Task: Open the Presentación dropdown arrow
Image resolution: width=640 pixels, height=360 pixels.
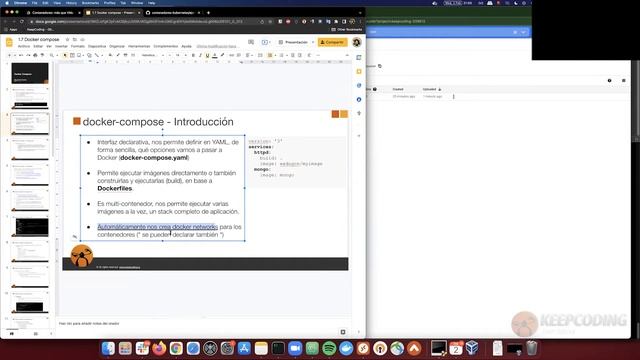Action: pos(313,42)
